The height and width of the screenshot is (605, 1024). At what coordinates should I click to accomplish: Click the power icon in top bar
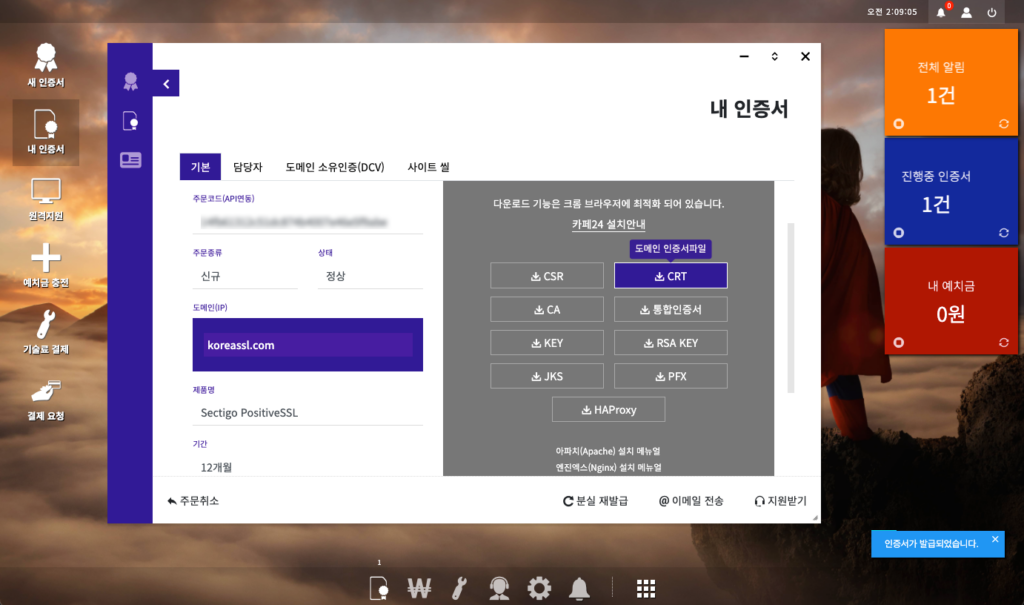pos(992,12)
